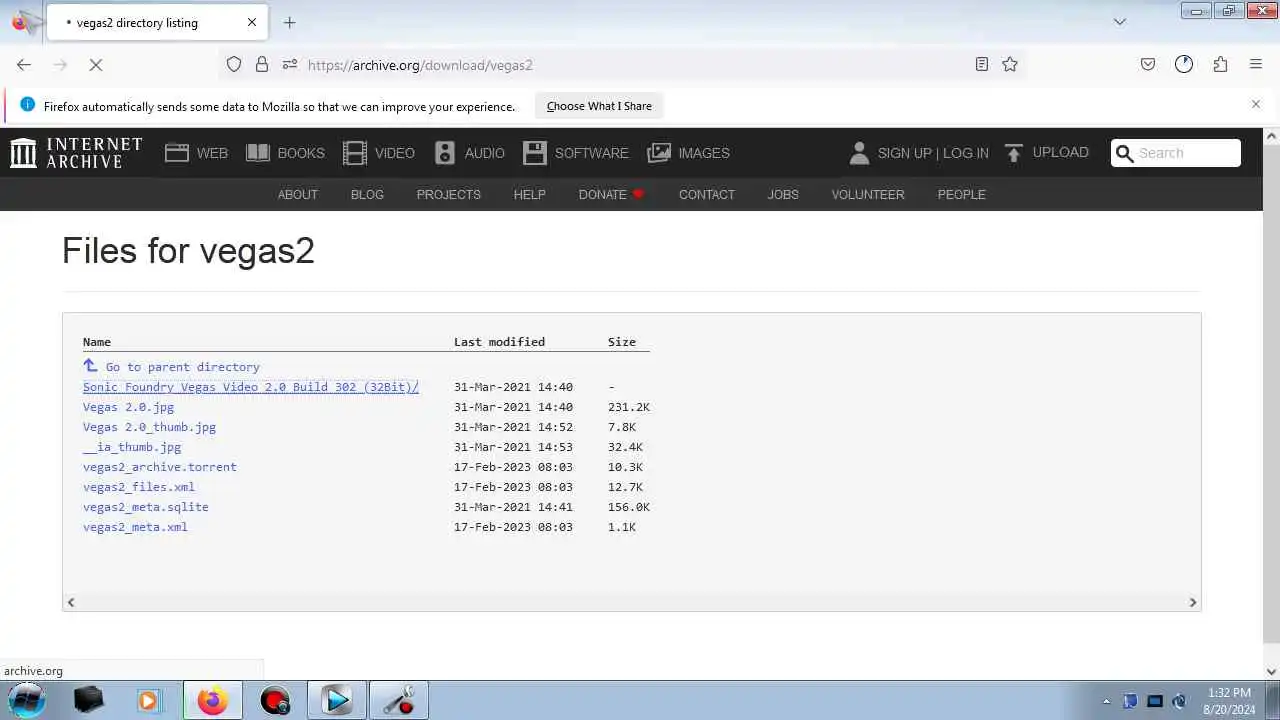Click the Upload arrow icon
The image size is (1280, 720).
click(1014, 153)
